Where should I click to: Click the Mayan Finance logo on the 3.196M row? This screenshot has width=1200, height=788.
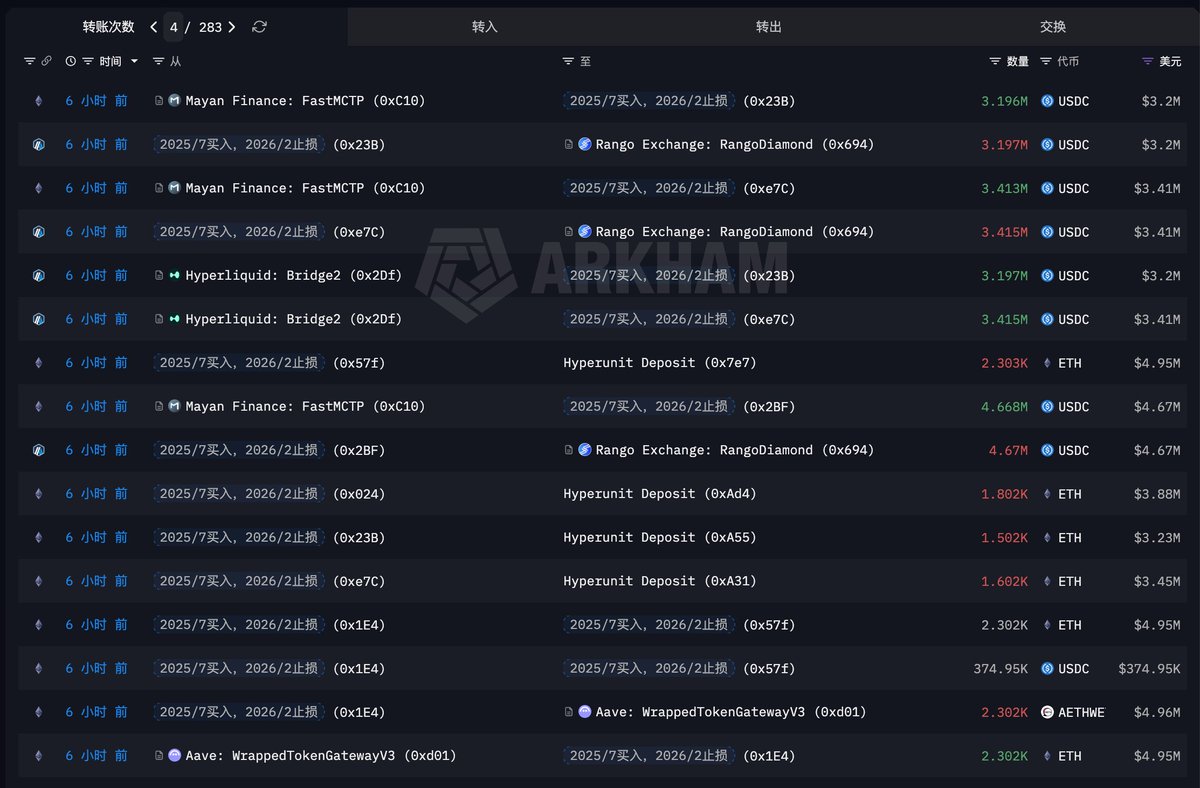tap(174, 101)
